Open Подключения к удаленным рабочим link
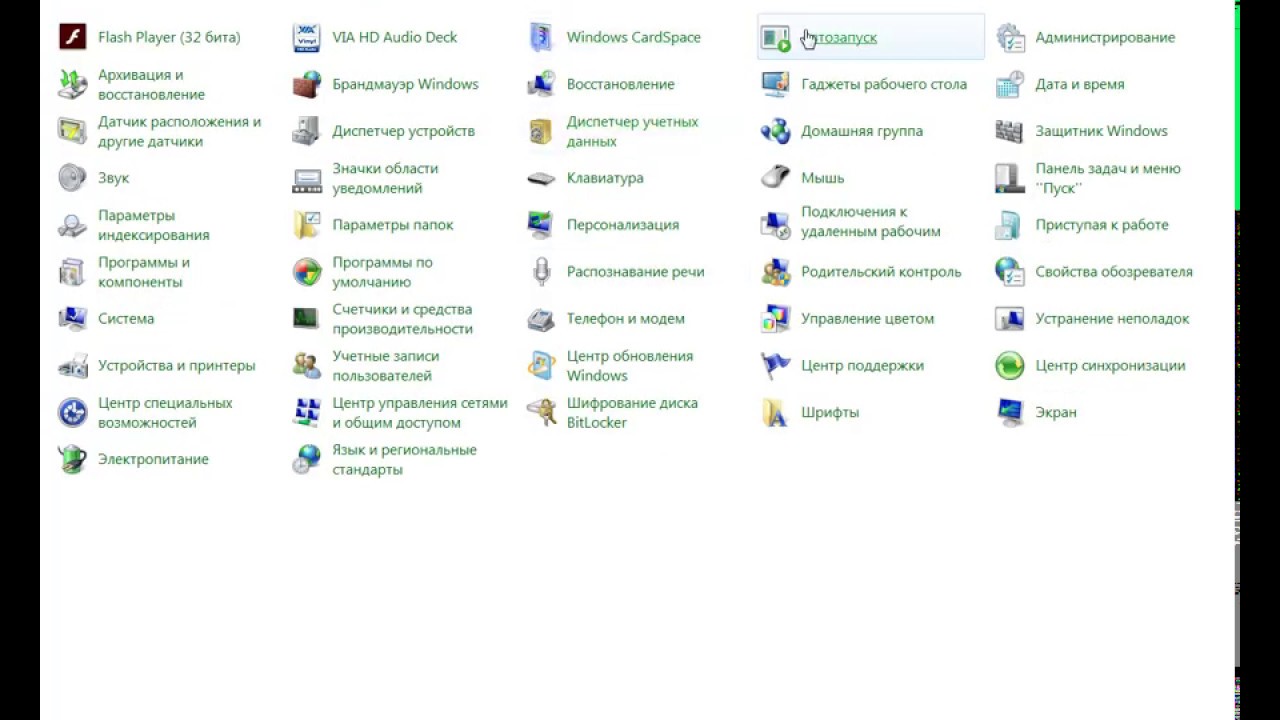The width and height of the screenshot is (1280, 720). [870, 222]
